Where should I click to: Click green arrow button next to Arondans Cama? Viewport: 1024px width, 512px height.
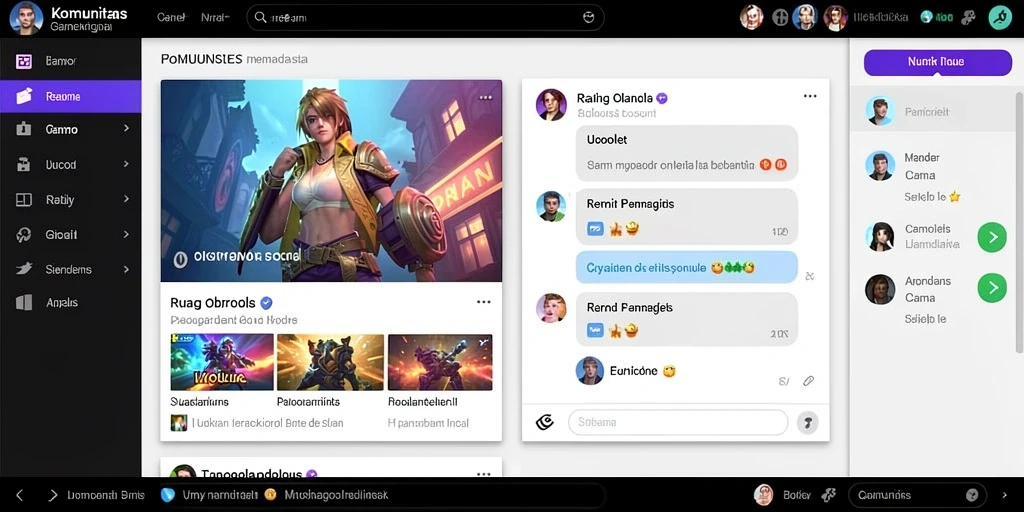992,287
